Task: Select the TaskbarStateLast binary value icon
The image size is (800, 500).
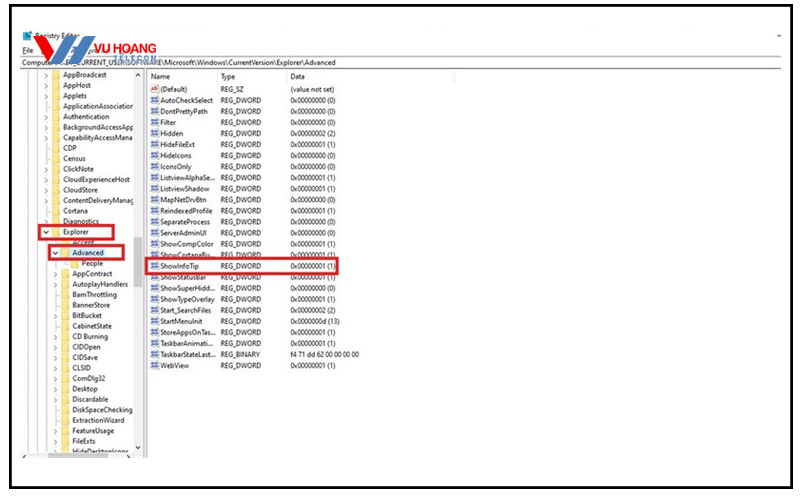Action: click(154, 354)
